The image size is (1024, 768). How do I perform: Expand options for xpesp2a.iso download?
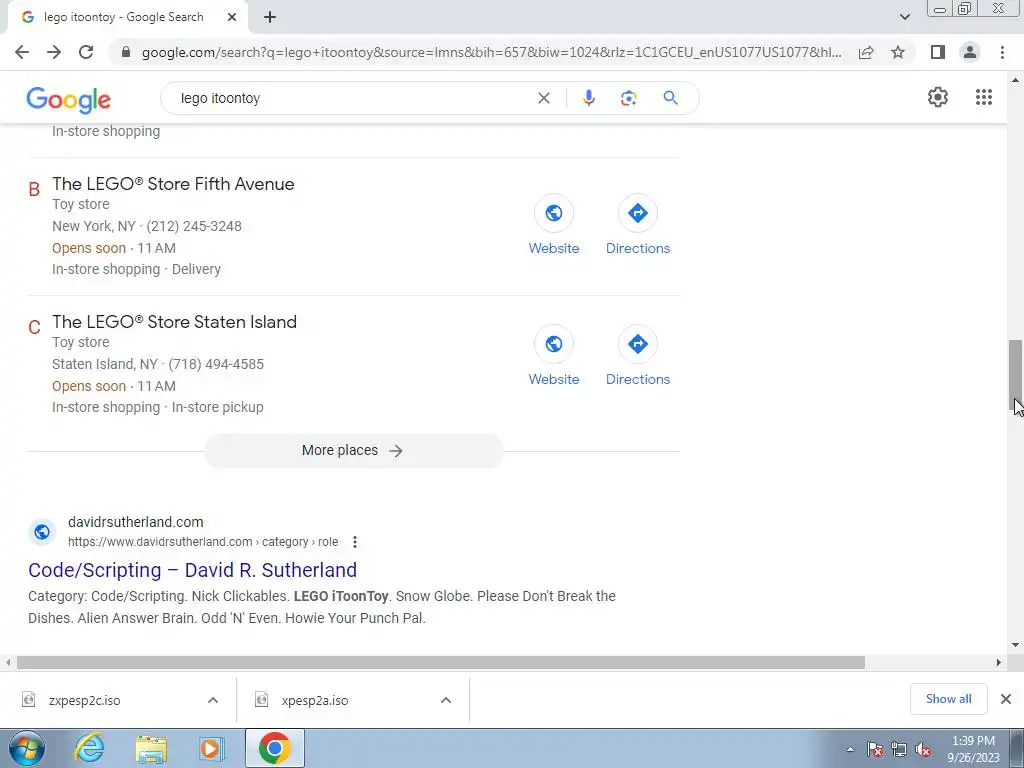point(446,700)
